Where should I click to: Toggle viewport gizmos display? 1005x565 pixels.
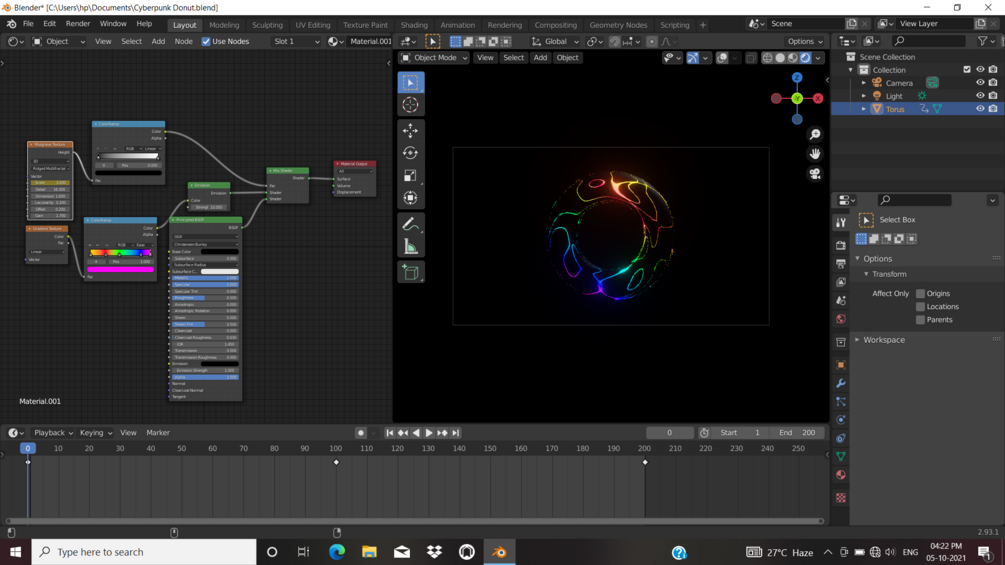click(x=693, y=58)
